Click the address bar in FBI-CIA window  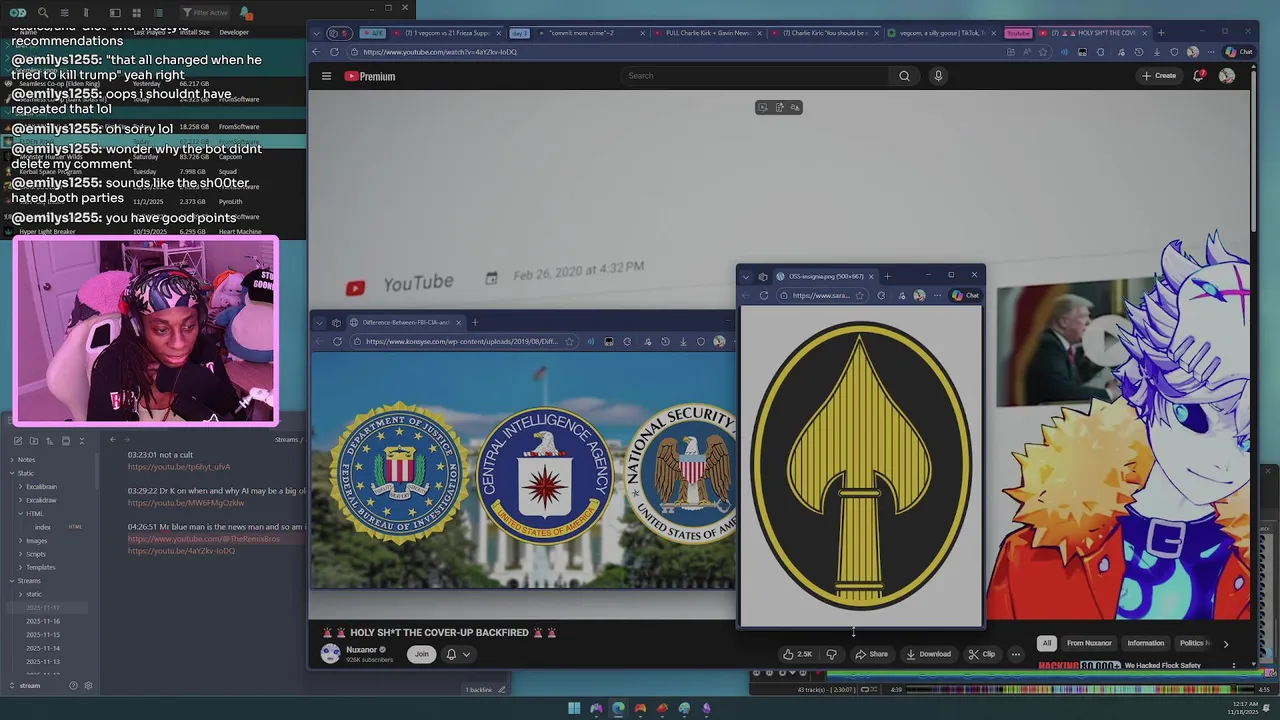(x=462, y=341)
